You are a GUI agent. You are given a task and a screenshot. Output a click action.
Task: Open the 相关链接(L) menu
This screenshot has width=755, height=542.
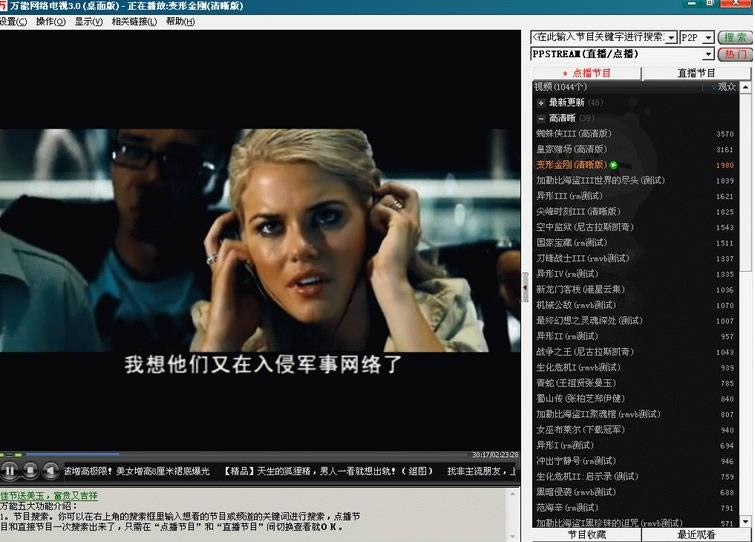point(134,22)
